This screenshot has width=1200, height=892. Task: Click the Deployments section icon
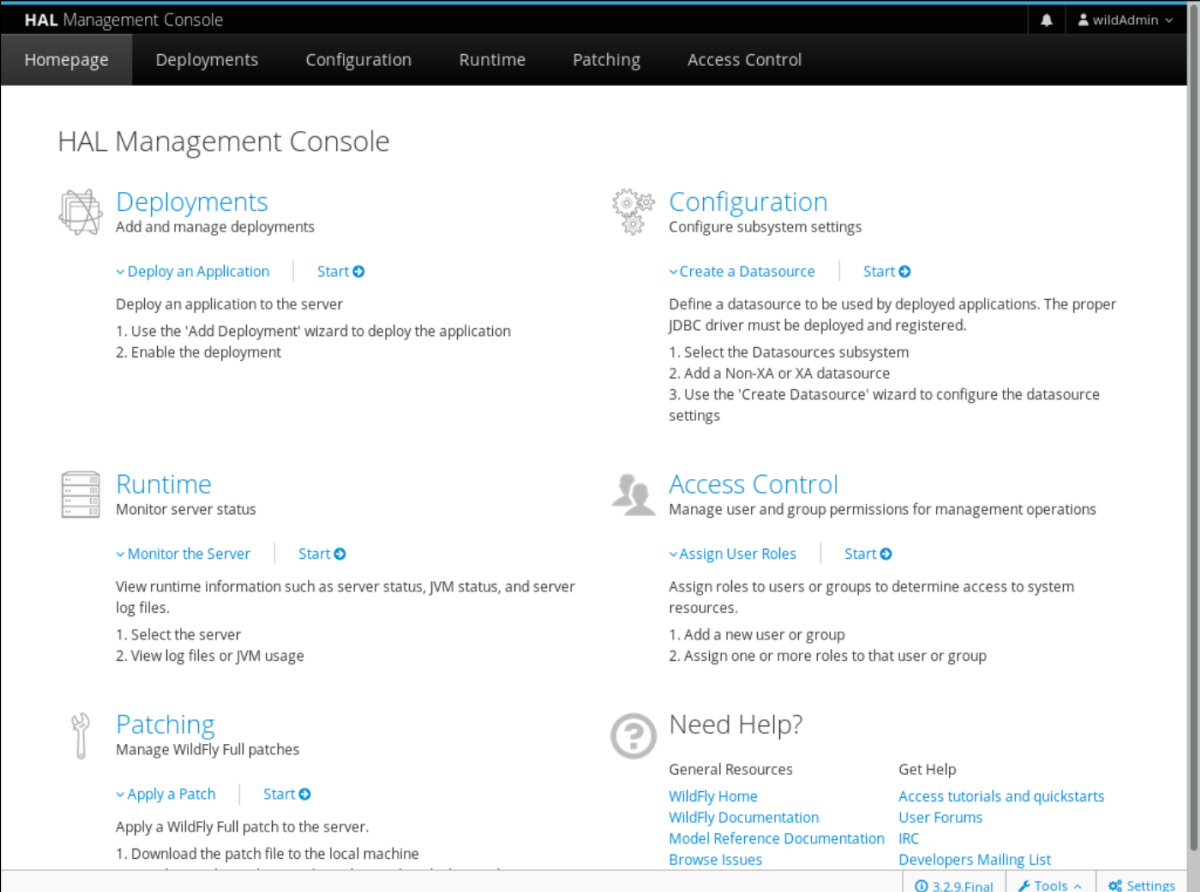(x=80, y=212)
